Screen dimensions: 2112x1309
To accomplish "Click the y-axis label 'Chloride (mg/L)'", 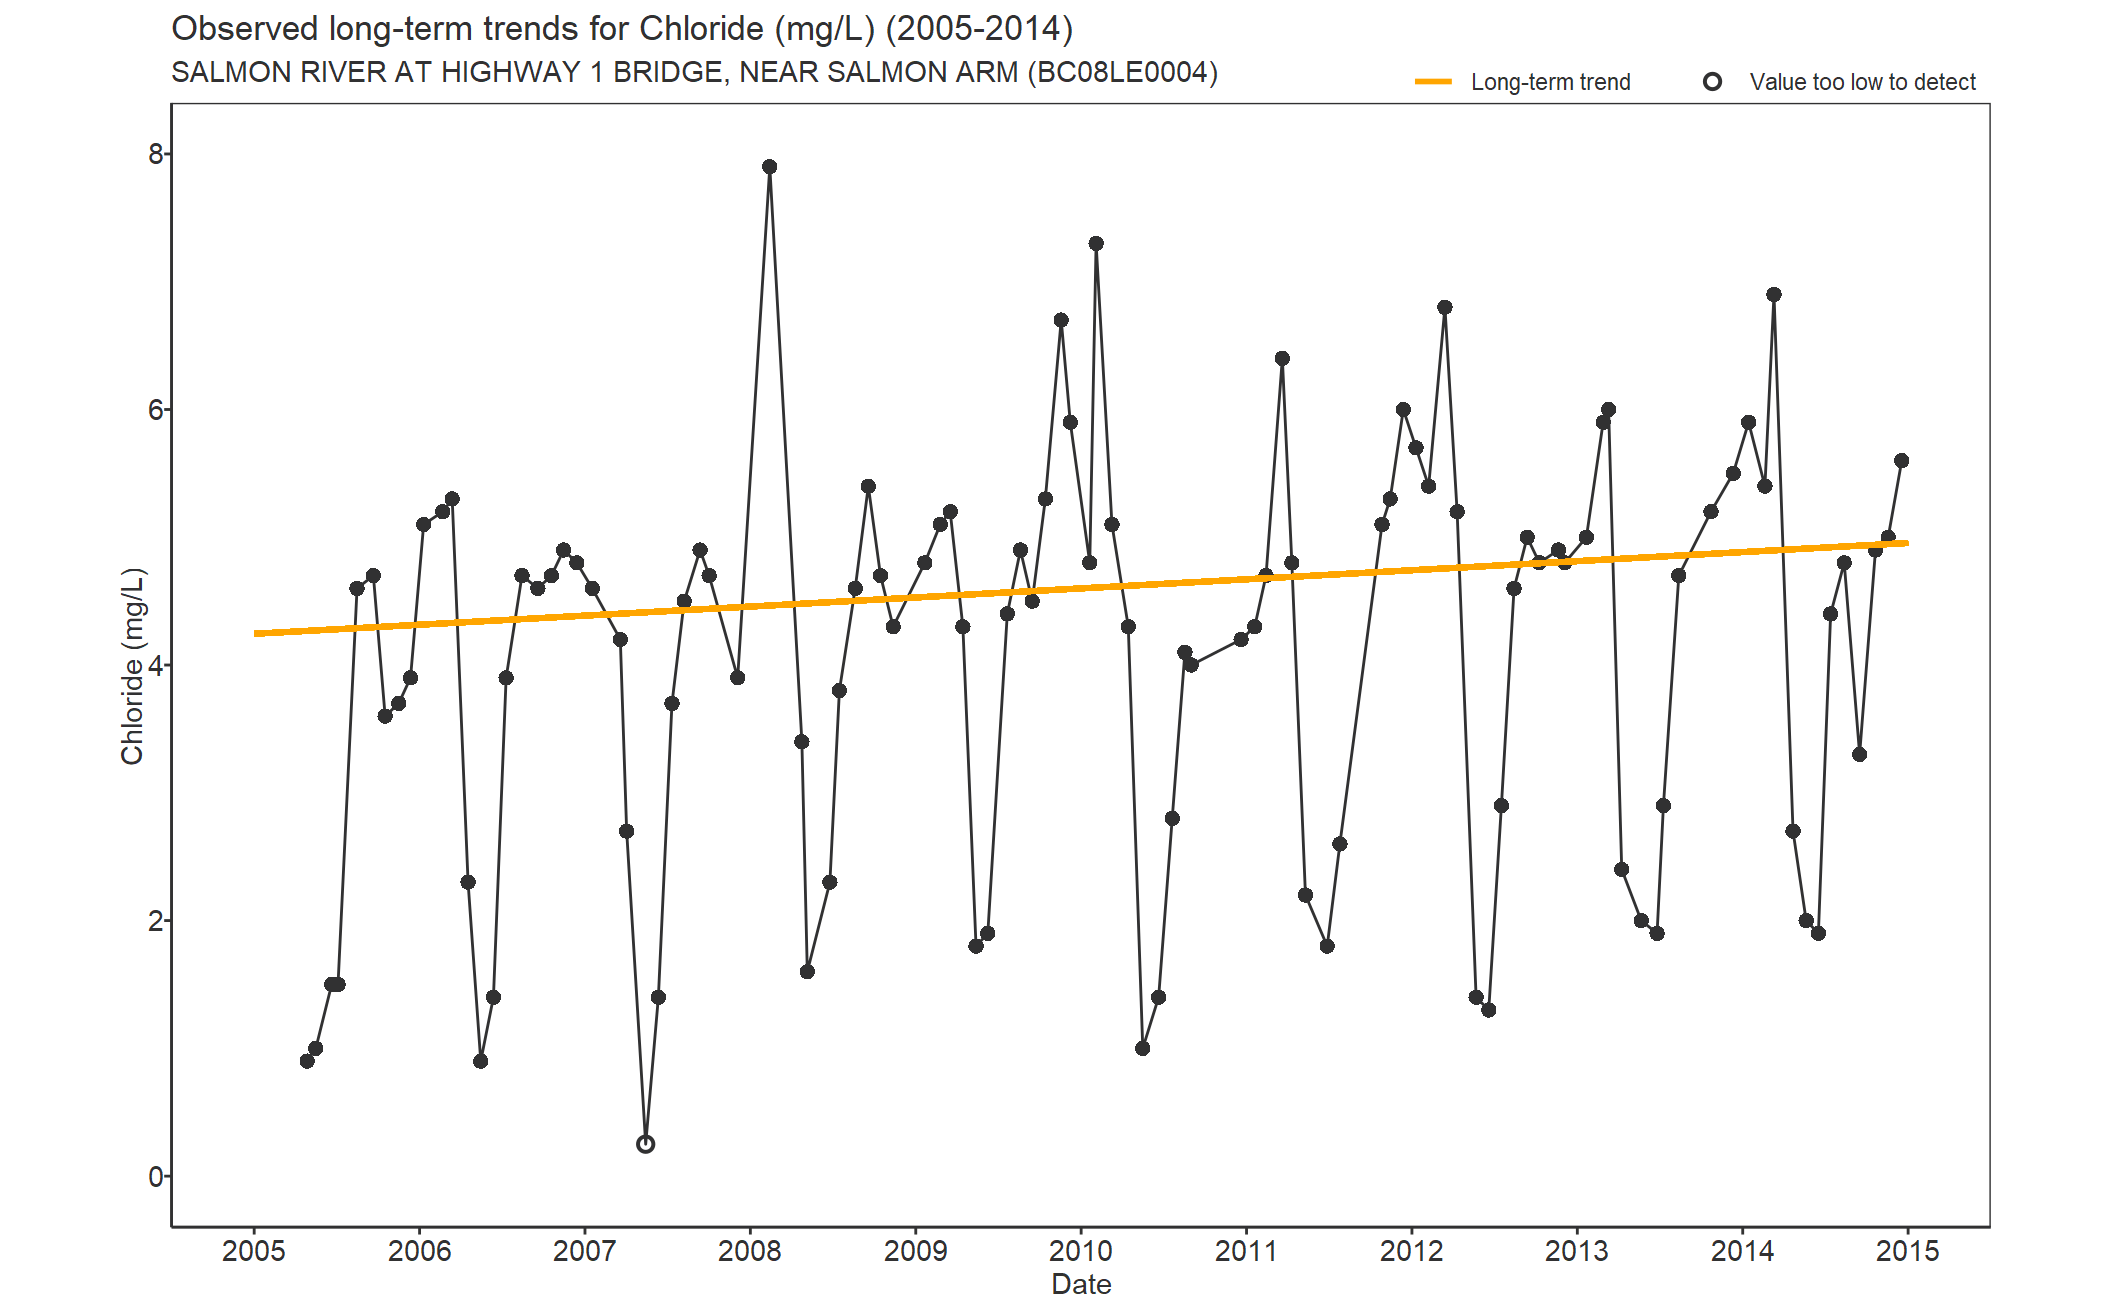I will (x=133, y=666).
